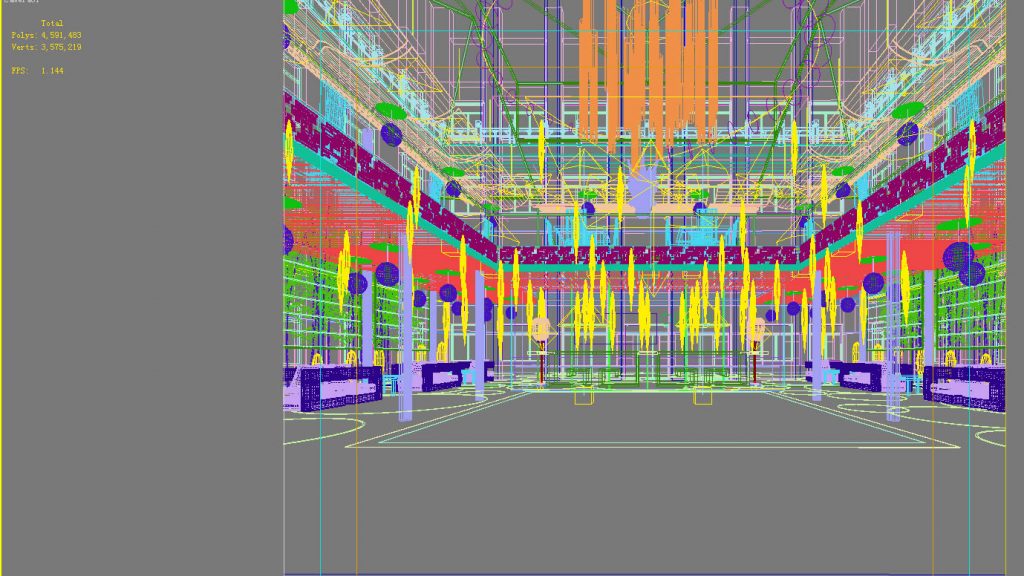Select the far-right purple sofa

(964, 388)
